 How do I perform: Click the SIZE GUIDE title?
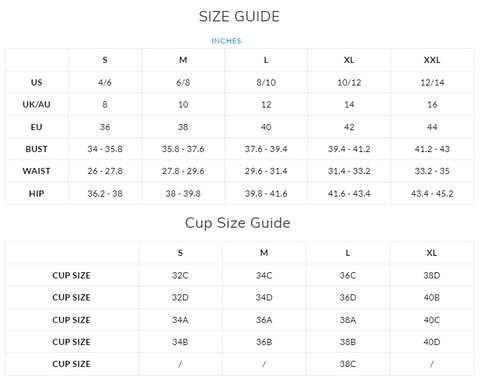tap(239, 16)
